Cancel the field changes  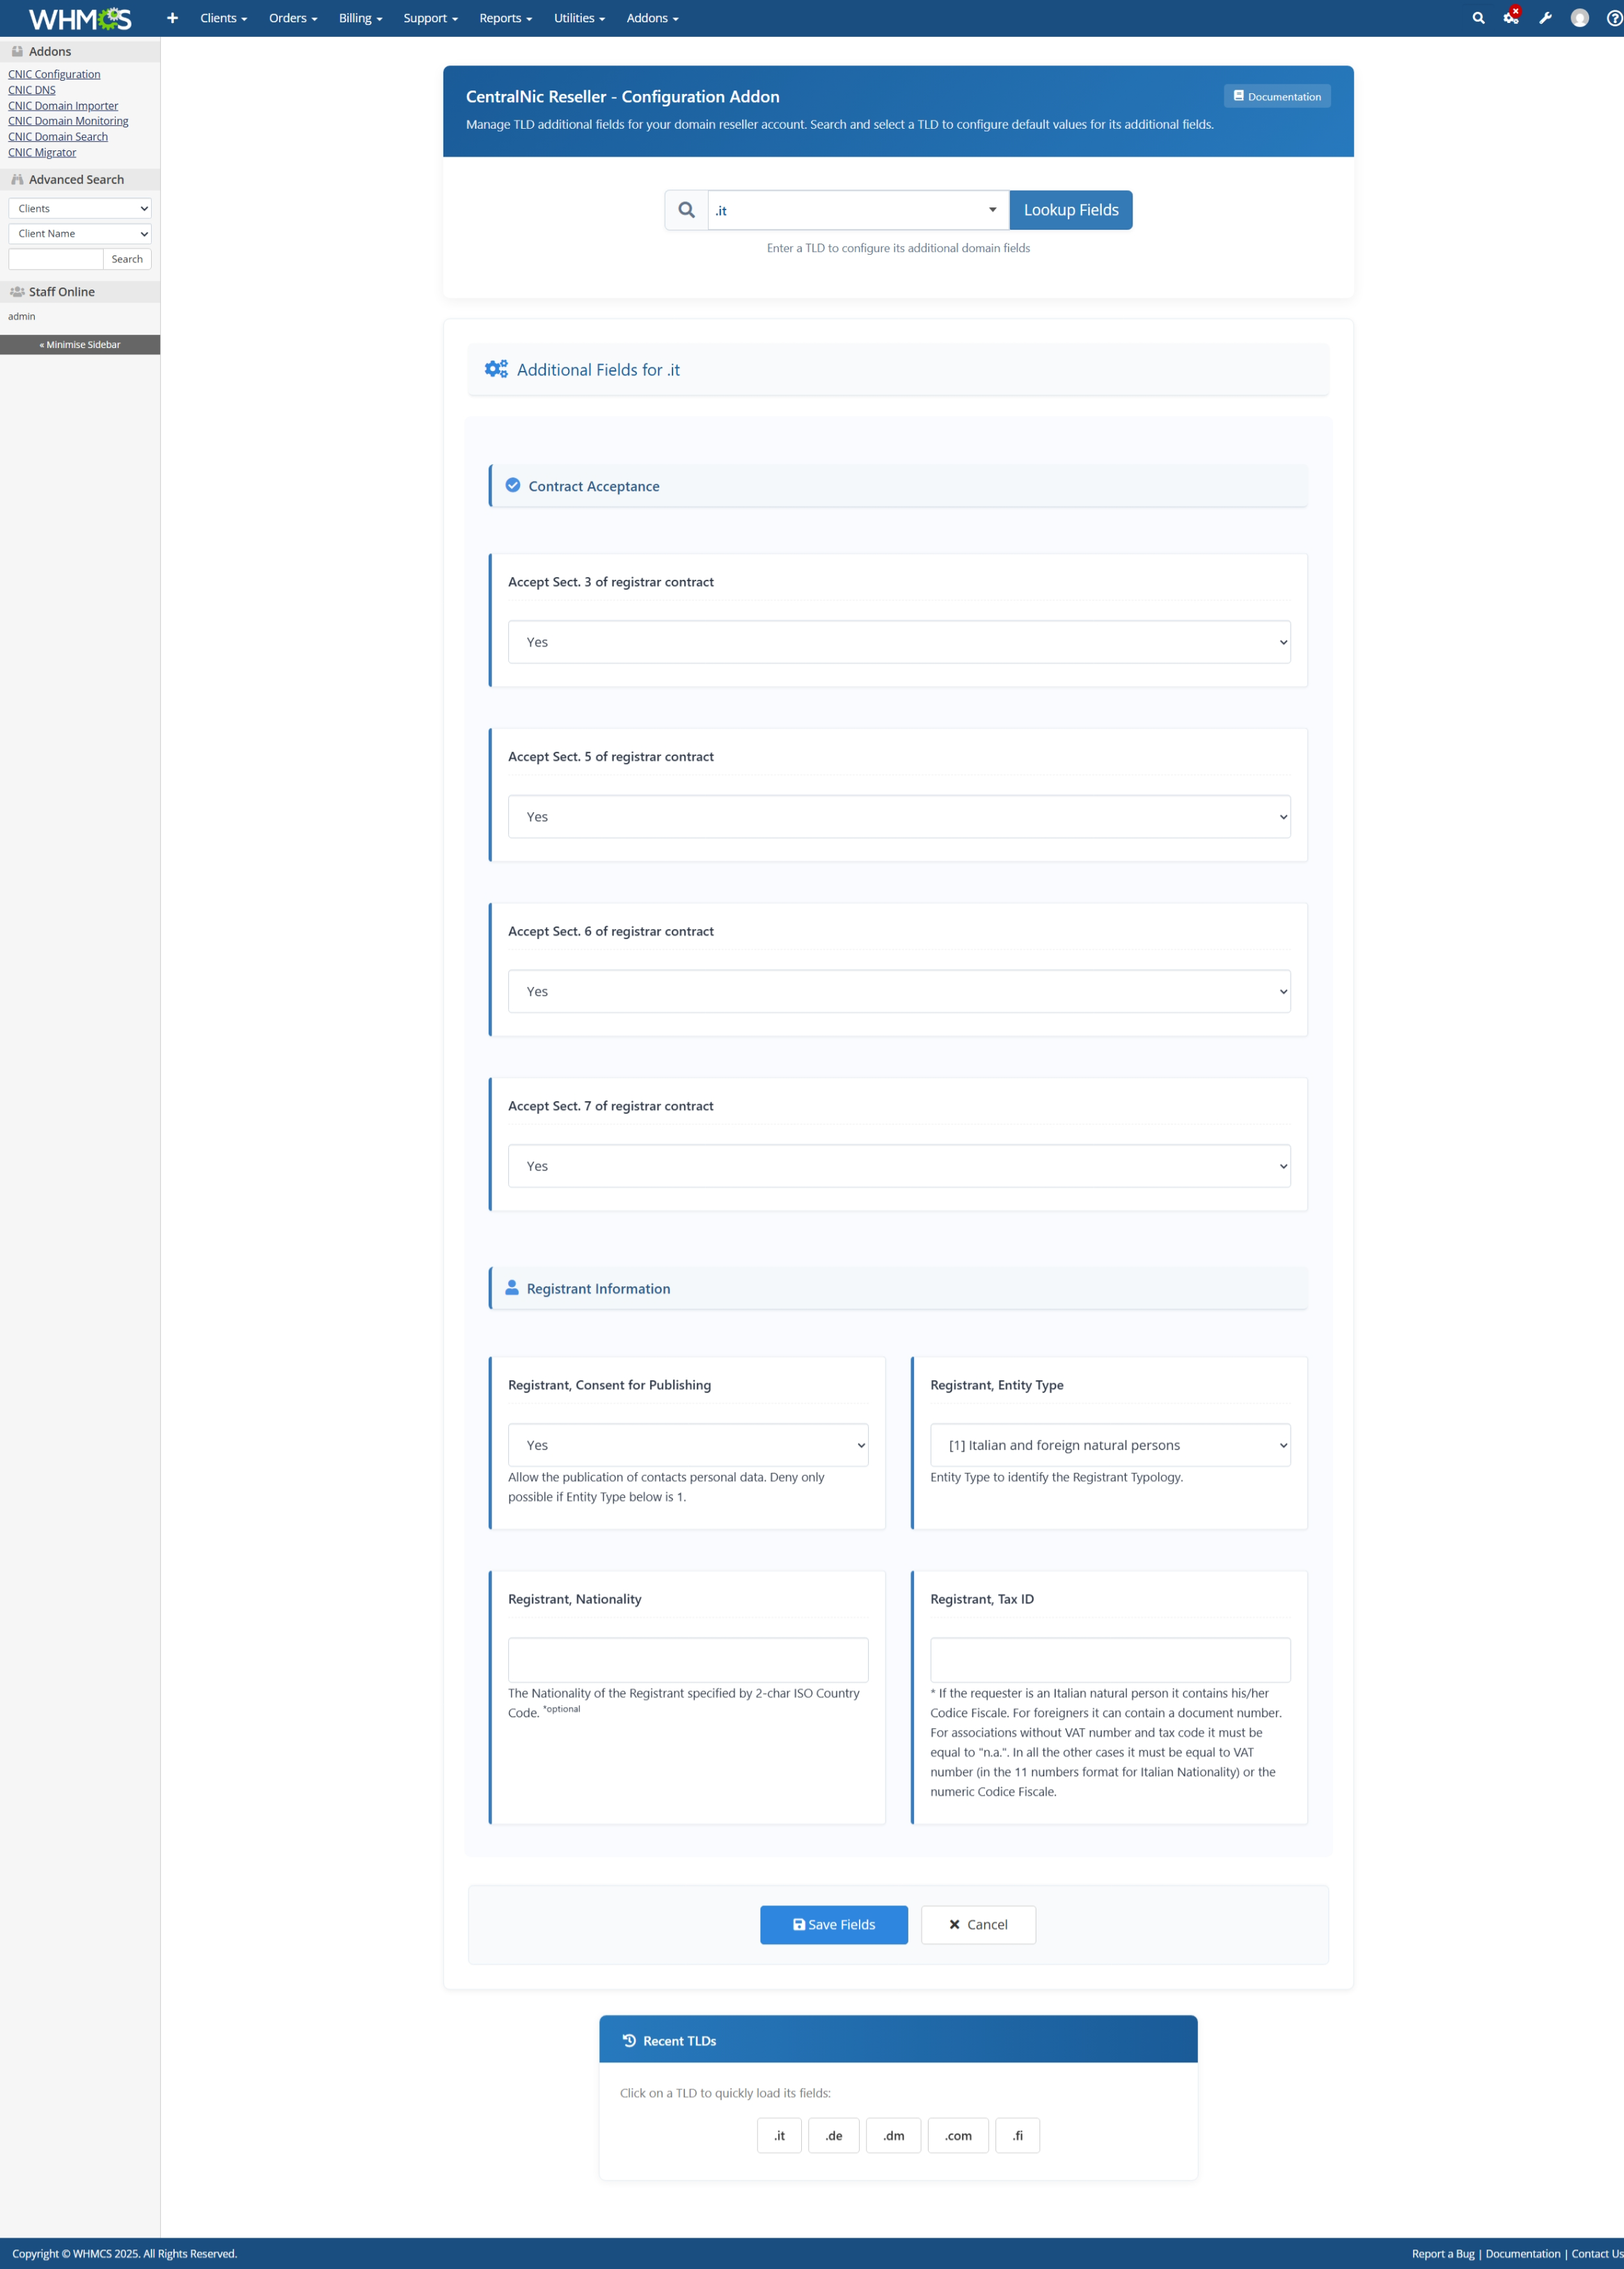point(978,1924)
